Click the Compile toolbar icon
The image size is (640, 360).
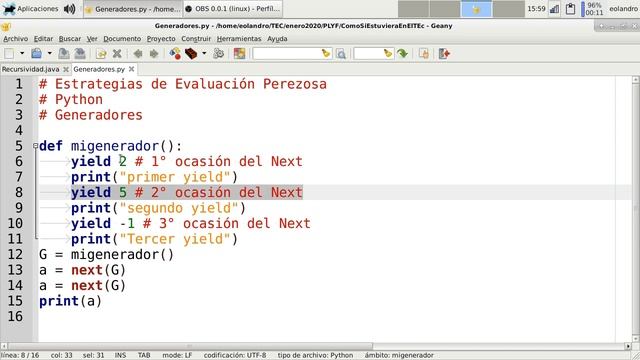(x=175, y=53)
